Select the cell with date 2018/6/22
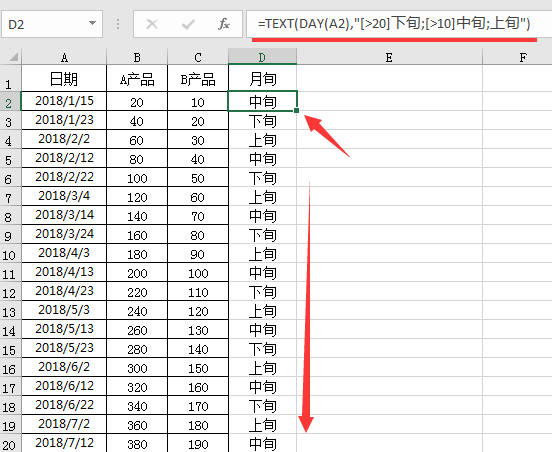Screen dimensions: 552x452 coord(64,405)
